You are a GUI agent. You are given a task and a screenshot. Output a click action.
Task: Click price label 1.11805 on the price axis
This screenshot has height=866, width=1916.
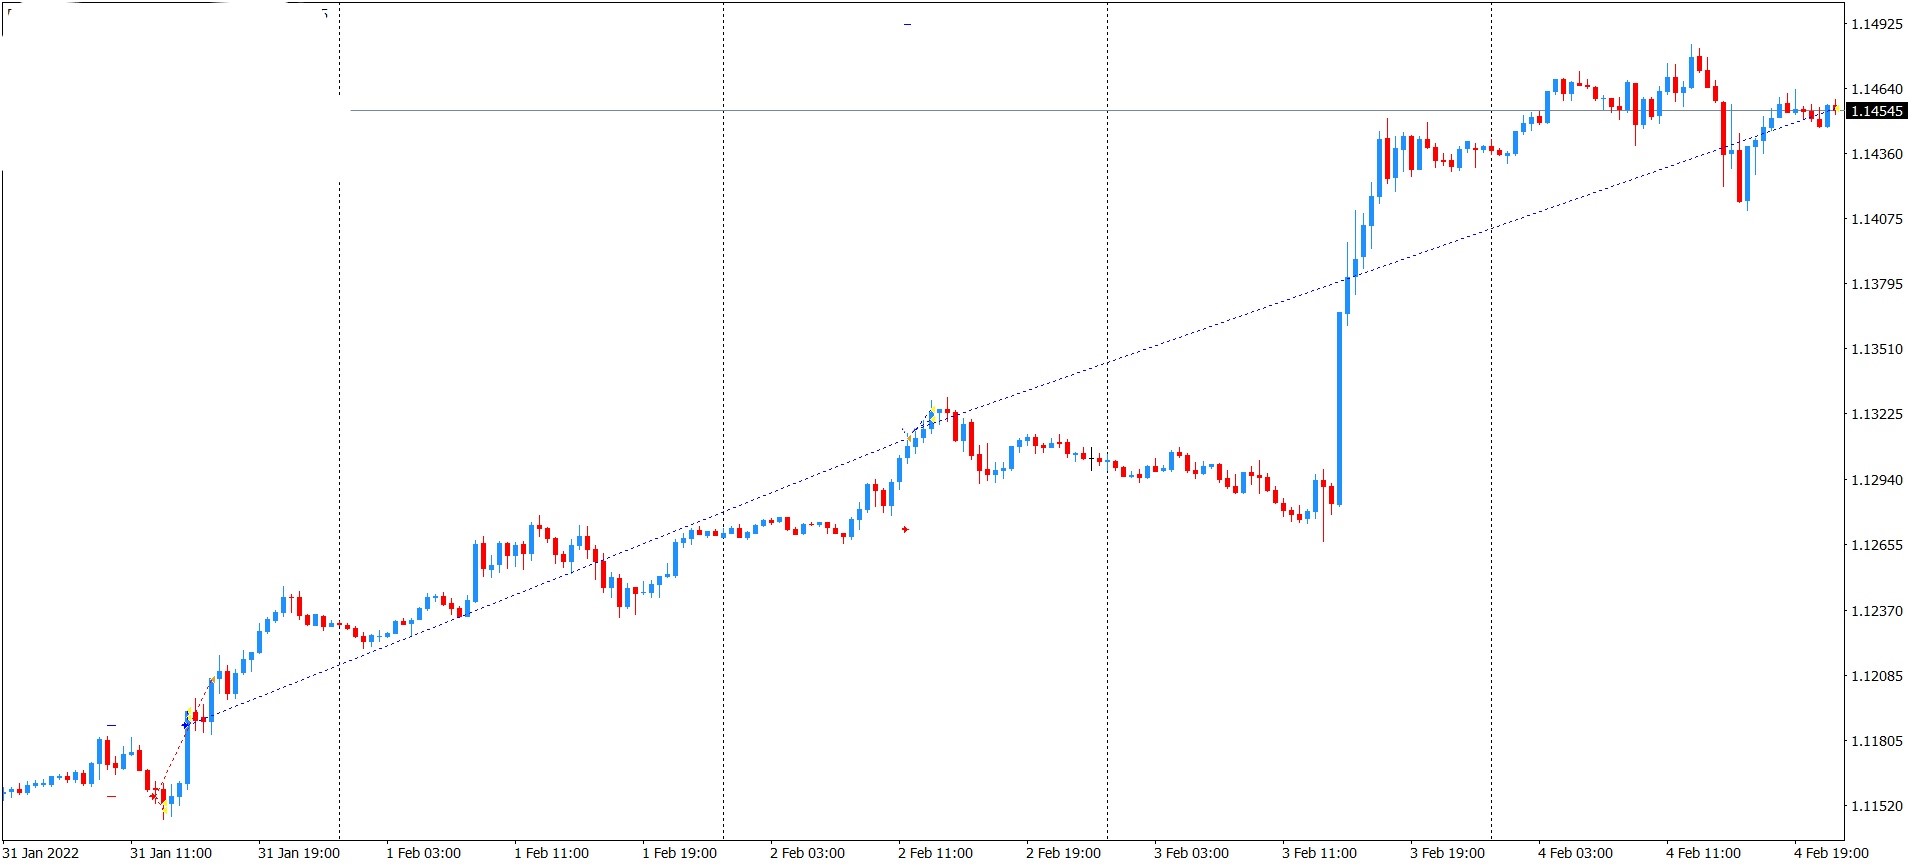pyautogui.click(x=1877, y=741)
